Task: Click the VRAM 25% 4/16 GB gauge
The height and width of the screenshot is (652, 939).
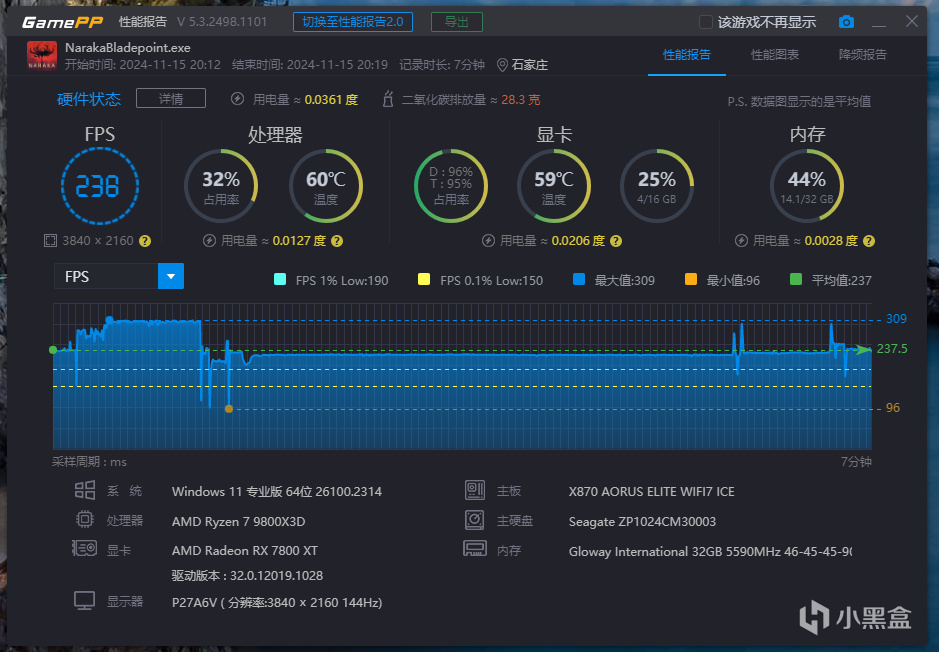Action: coord(656,186)
